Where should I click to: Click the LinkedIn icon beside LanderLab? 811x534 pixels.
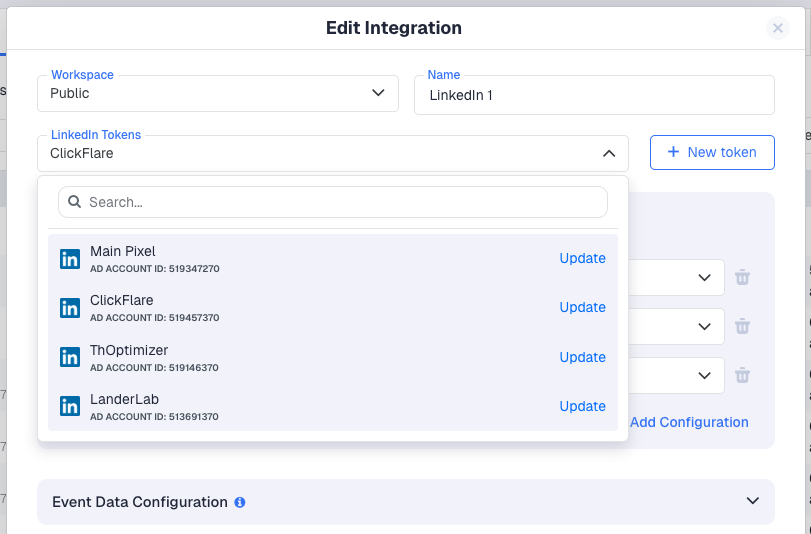pos(70,406)
